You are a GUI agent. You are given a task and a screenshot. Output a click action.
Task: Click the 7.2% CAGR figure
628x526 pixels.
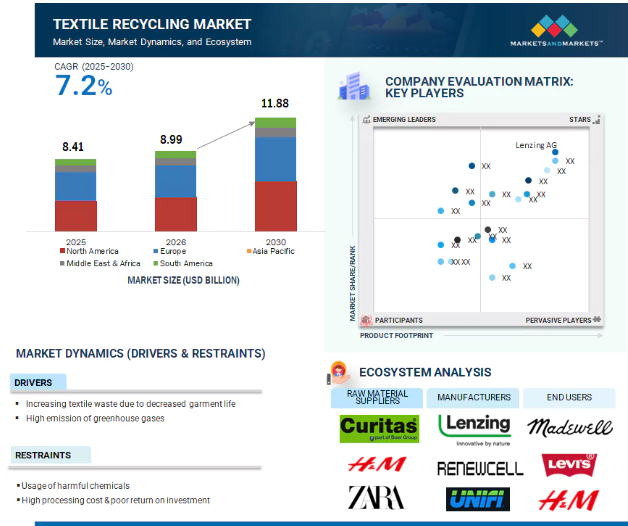click(x=83, y=85)
